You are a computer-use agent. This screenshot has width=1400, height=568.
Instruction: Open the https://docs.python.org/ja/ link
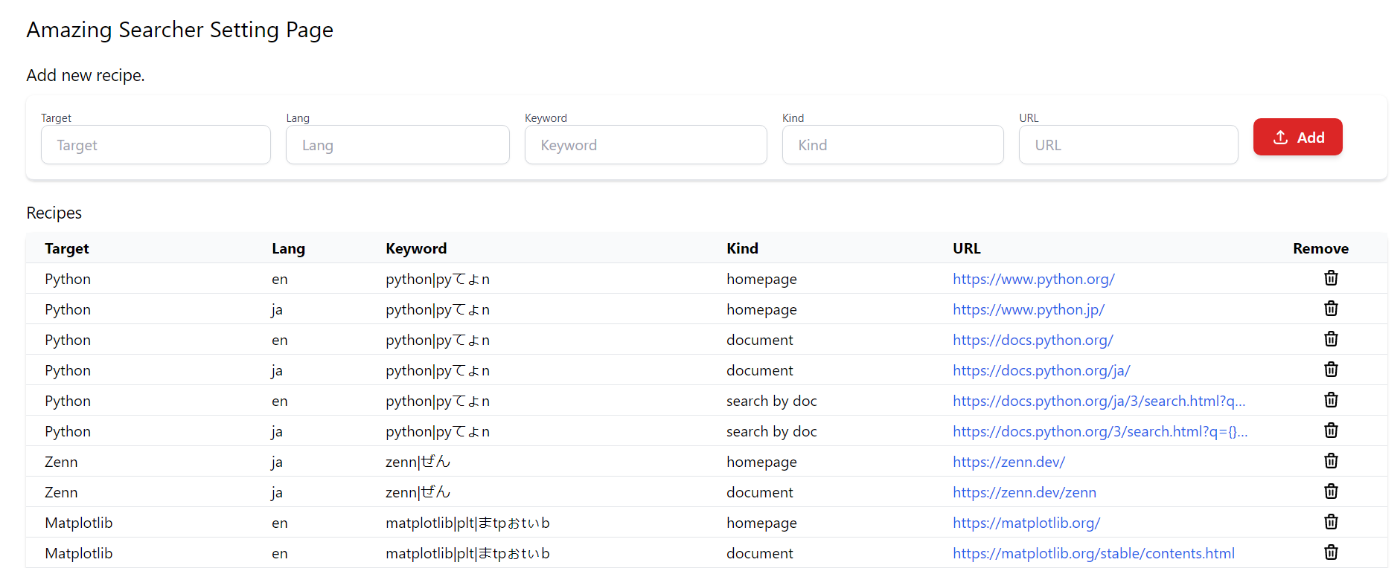[x=1041, y=371]
